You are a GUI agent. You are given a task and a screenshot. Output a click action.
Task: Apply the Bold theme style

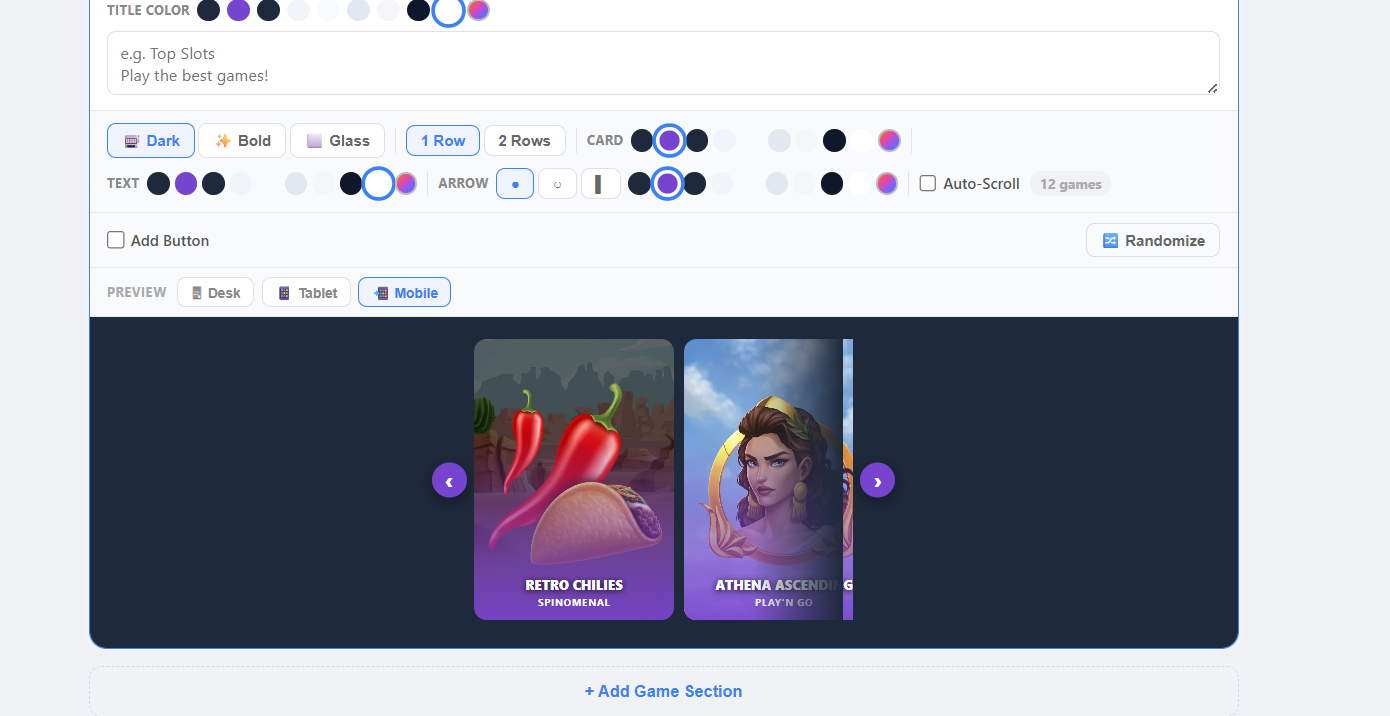242,141
